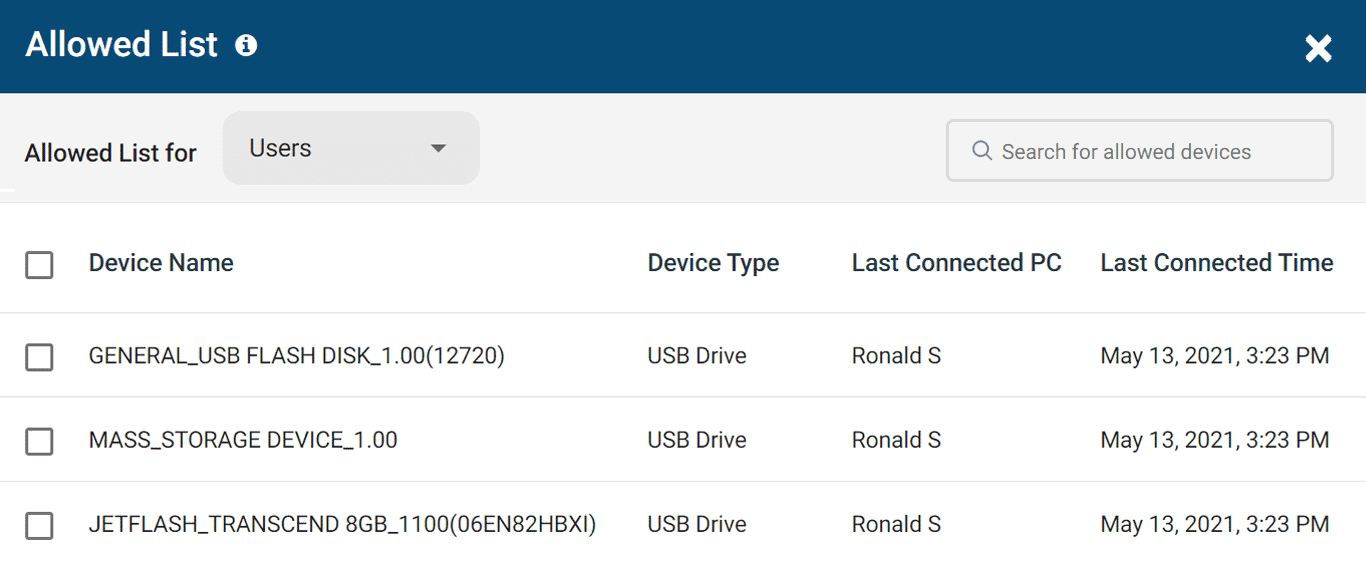The width and height of the screenshot is (1366, 573).
Task: Click the dropdown arrow next to Users
Action: [x=437, y=149]
